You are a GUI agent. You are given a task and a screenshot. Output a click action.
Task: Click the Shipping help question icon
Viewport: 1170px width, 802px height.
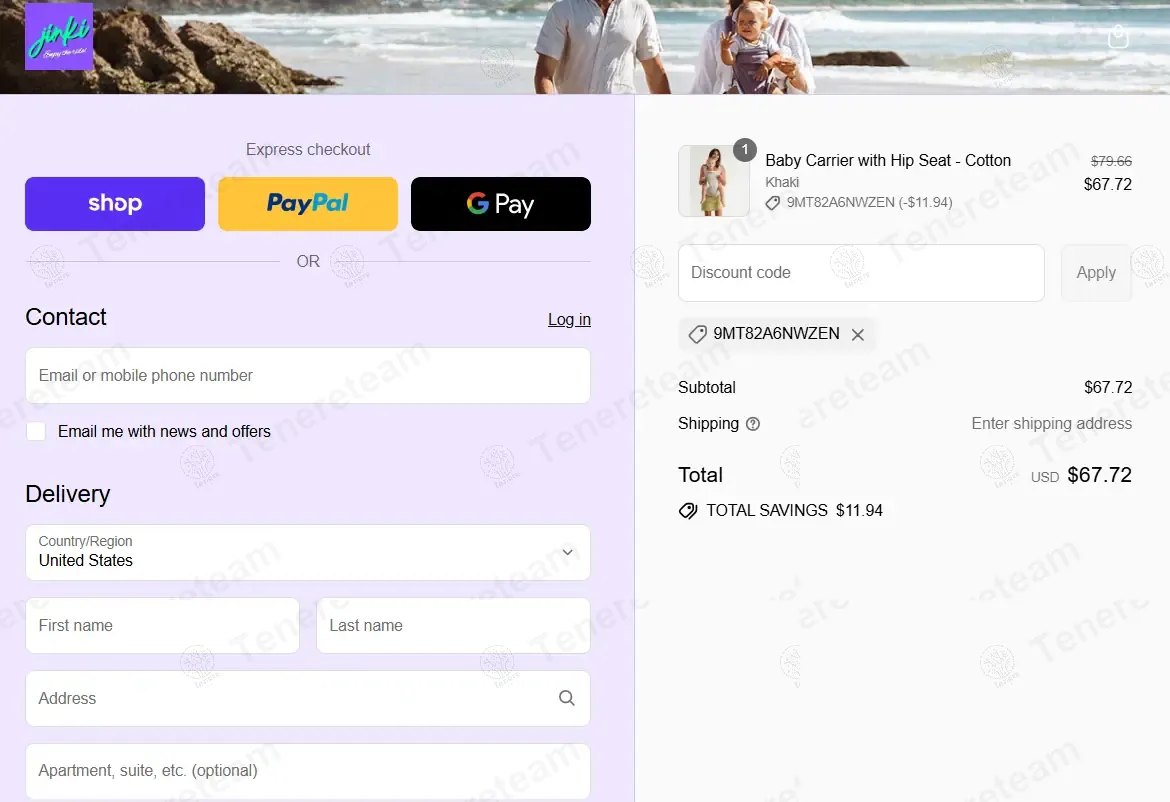click(753, 424)
